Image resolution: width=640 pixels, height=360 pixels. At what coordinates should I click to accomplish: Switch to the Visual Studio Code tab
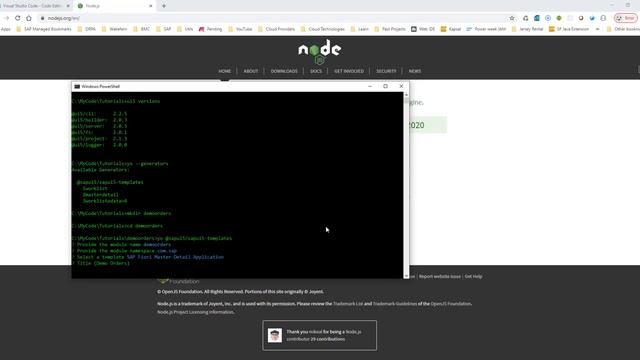[x=33, y=6]
